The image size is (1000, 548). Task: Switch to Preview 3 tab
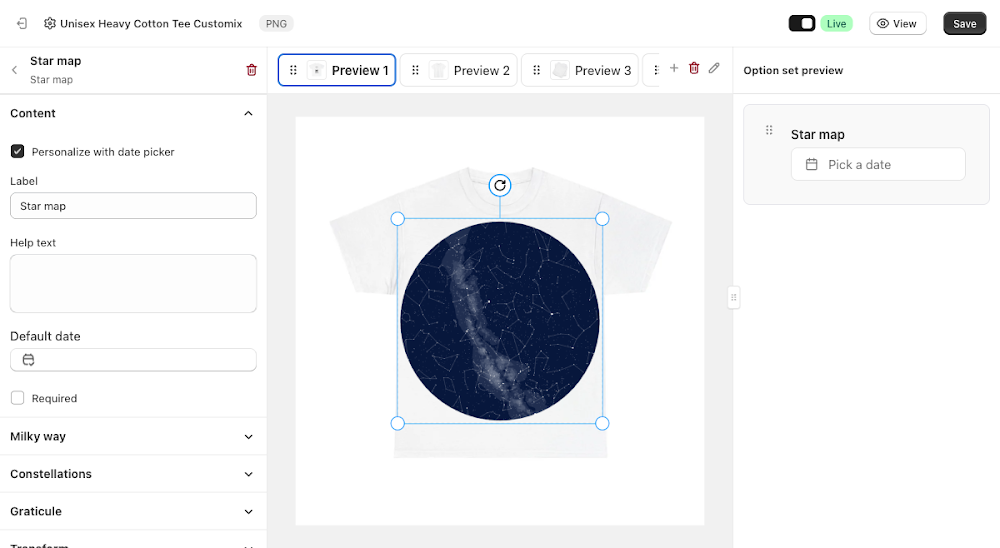tap(580, 70)
